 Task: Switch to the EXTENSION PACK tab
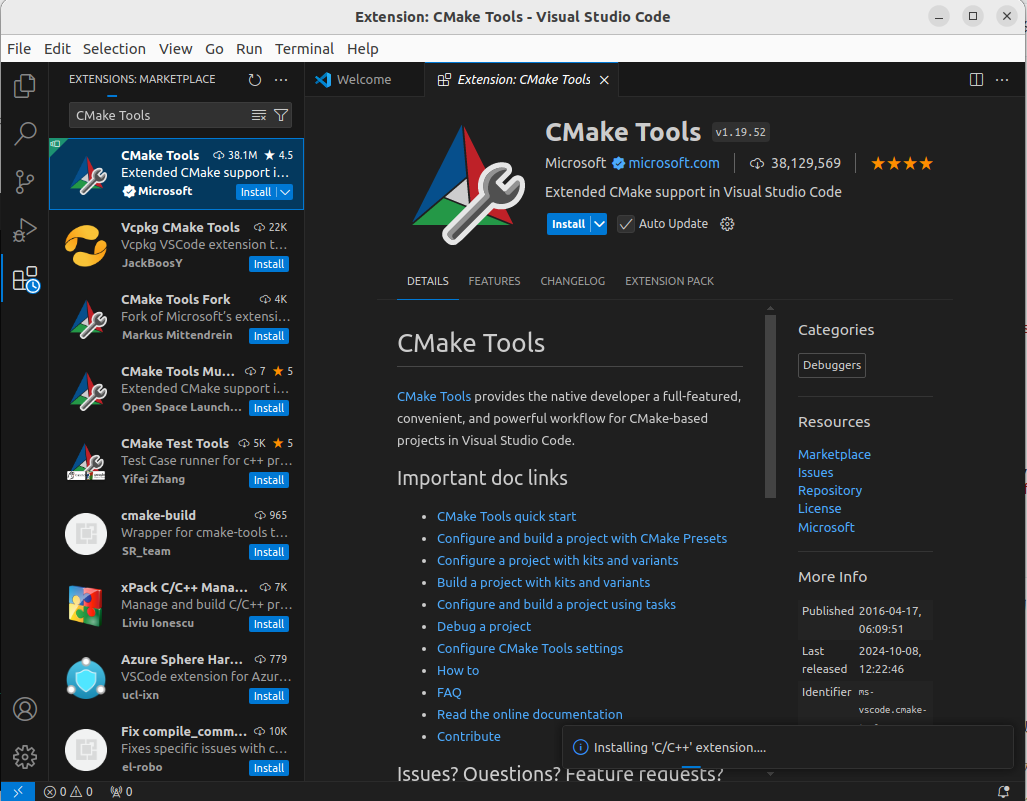669,281
